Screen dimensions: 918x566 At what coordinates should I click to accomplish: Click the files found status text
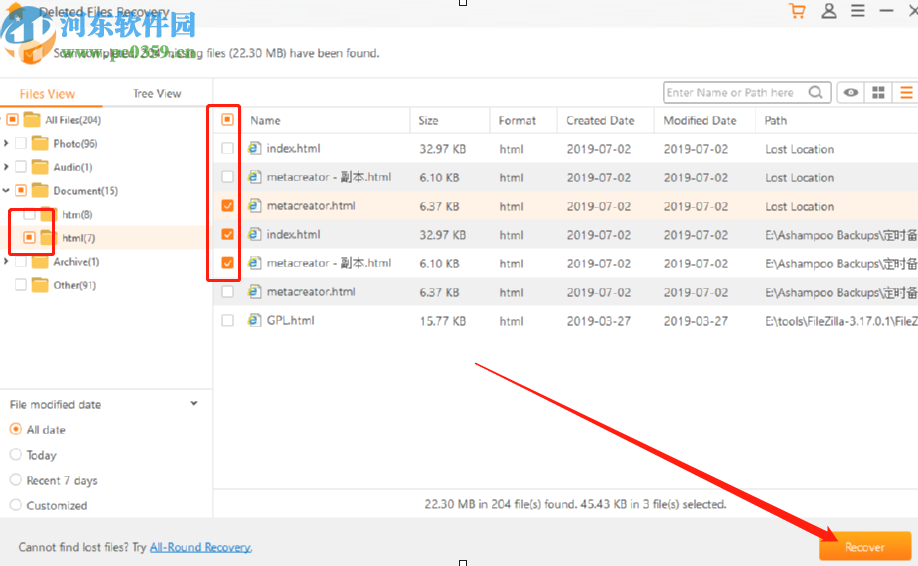[575, 504]
